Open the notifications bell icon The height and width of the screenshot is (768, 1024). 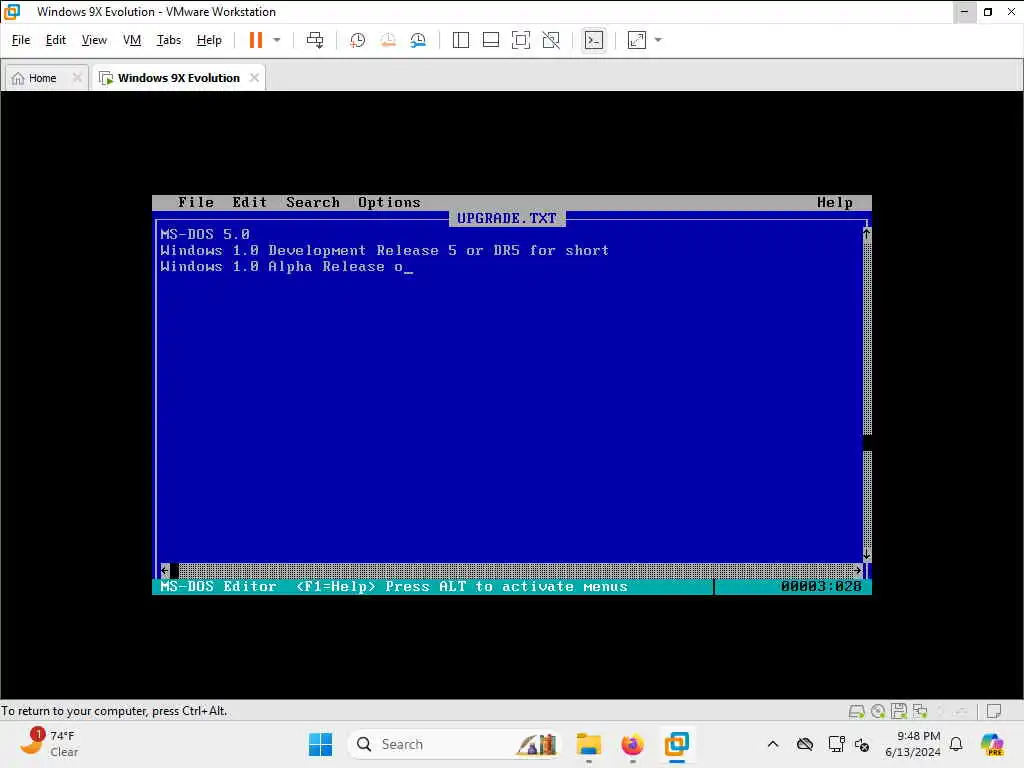click(x=956, y=744)
